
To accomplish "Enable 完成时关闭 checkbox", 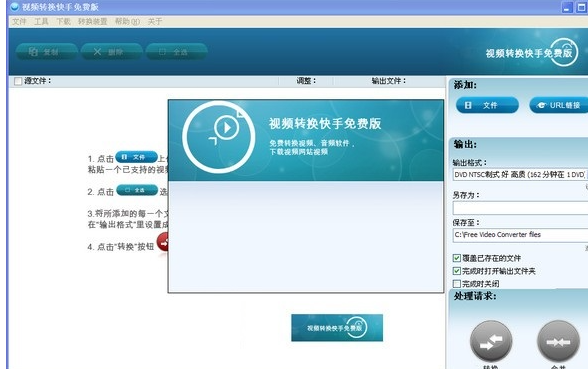I will (x=457, y=284).
